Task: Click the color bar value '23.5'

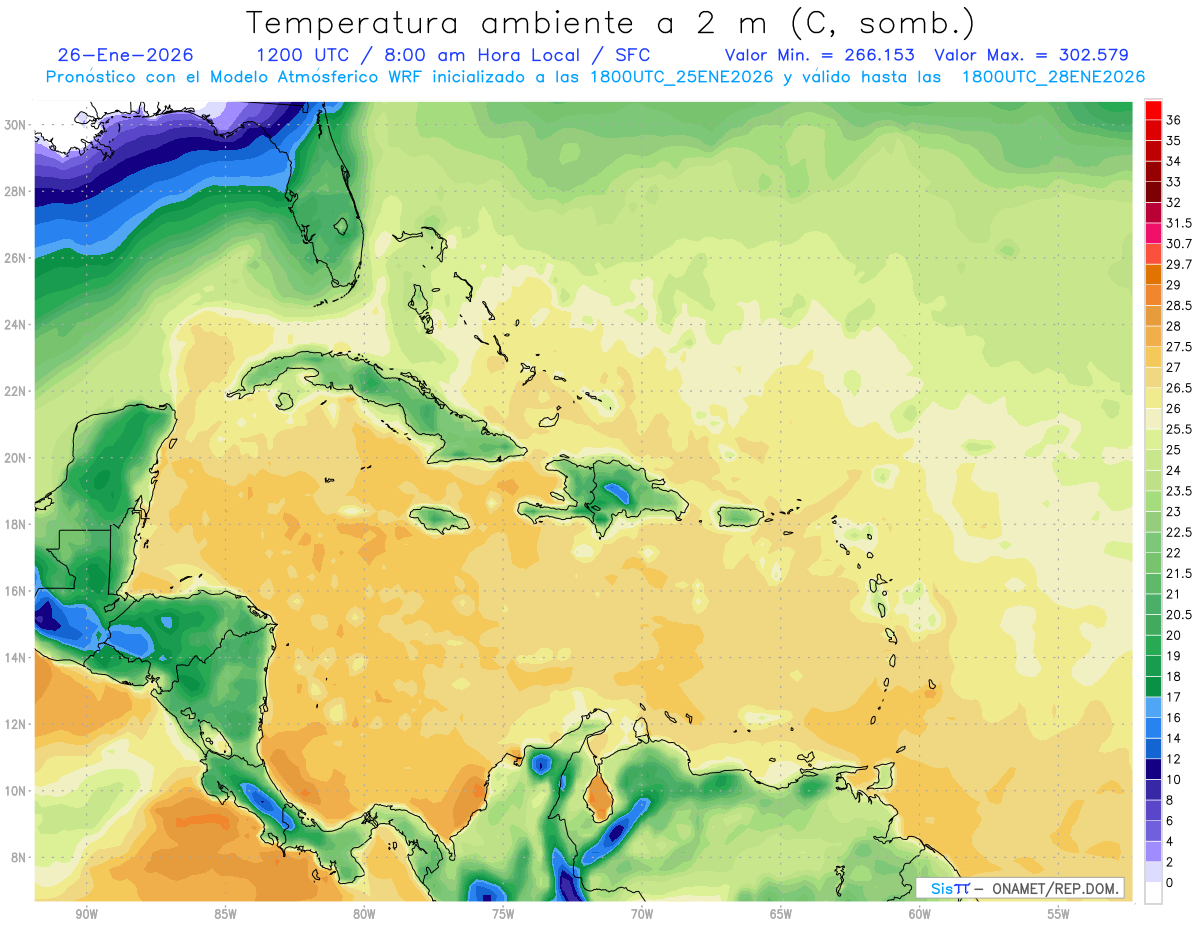Action: pos(1178,491)
